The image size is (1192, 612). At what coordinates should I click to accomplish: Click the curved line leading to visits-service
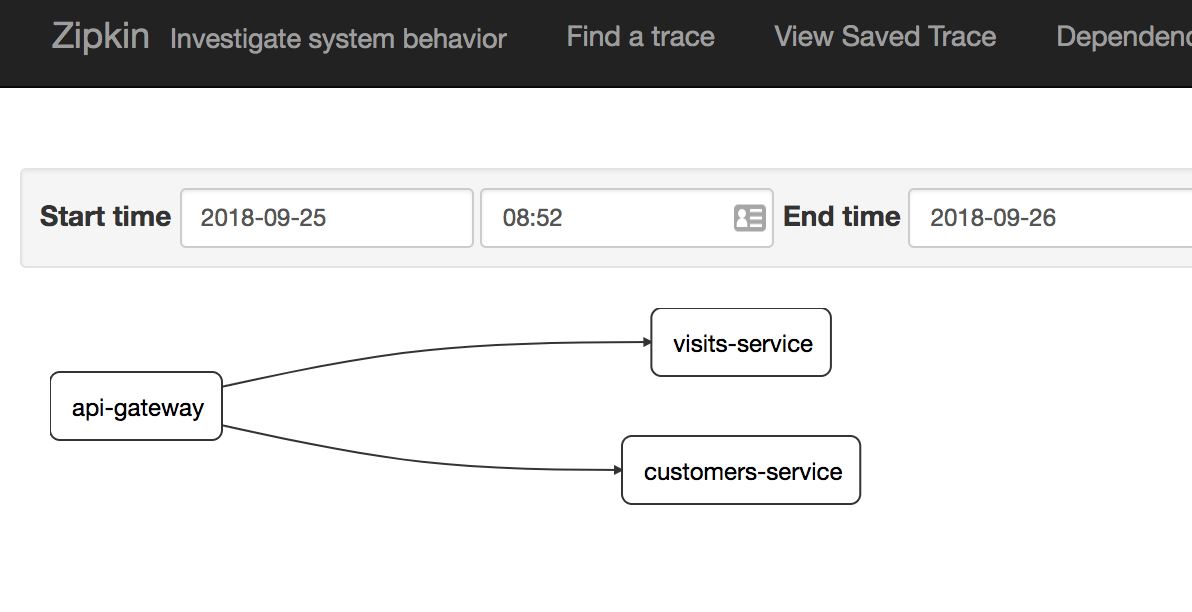click(x=420, y=350)
